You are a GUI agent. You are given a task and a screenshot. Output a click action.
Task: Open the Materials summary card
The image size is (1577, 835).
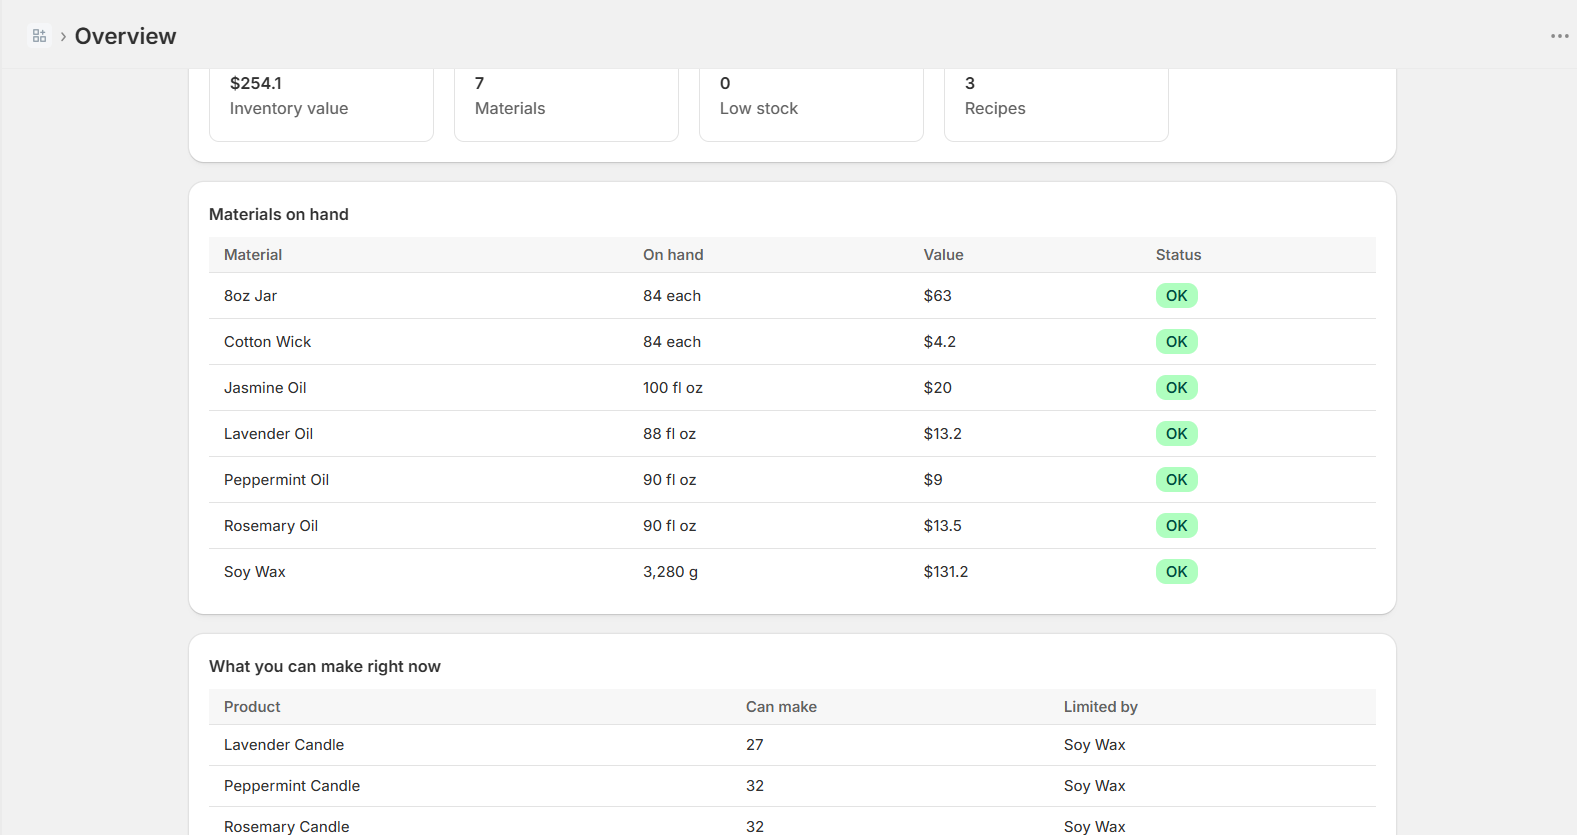coord(566,104)
